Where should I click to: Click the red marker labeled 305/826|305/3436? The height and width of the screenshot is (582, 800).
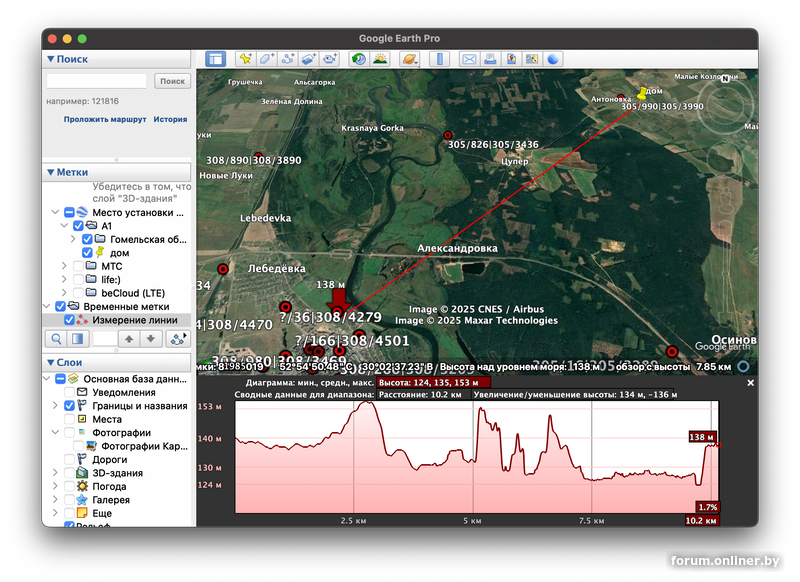click(447, 135)
